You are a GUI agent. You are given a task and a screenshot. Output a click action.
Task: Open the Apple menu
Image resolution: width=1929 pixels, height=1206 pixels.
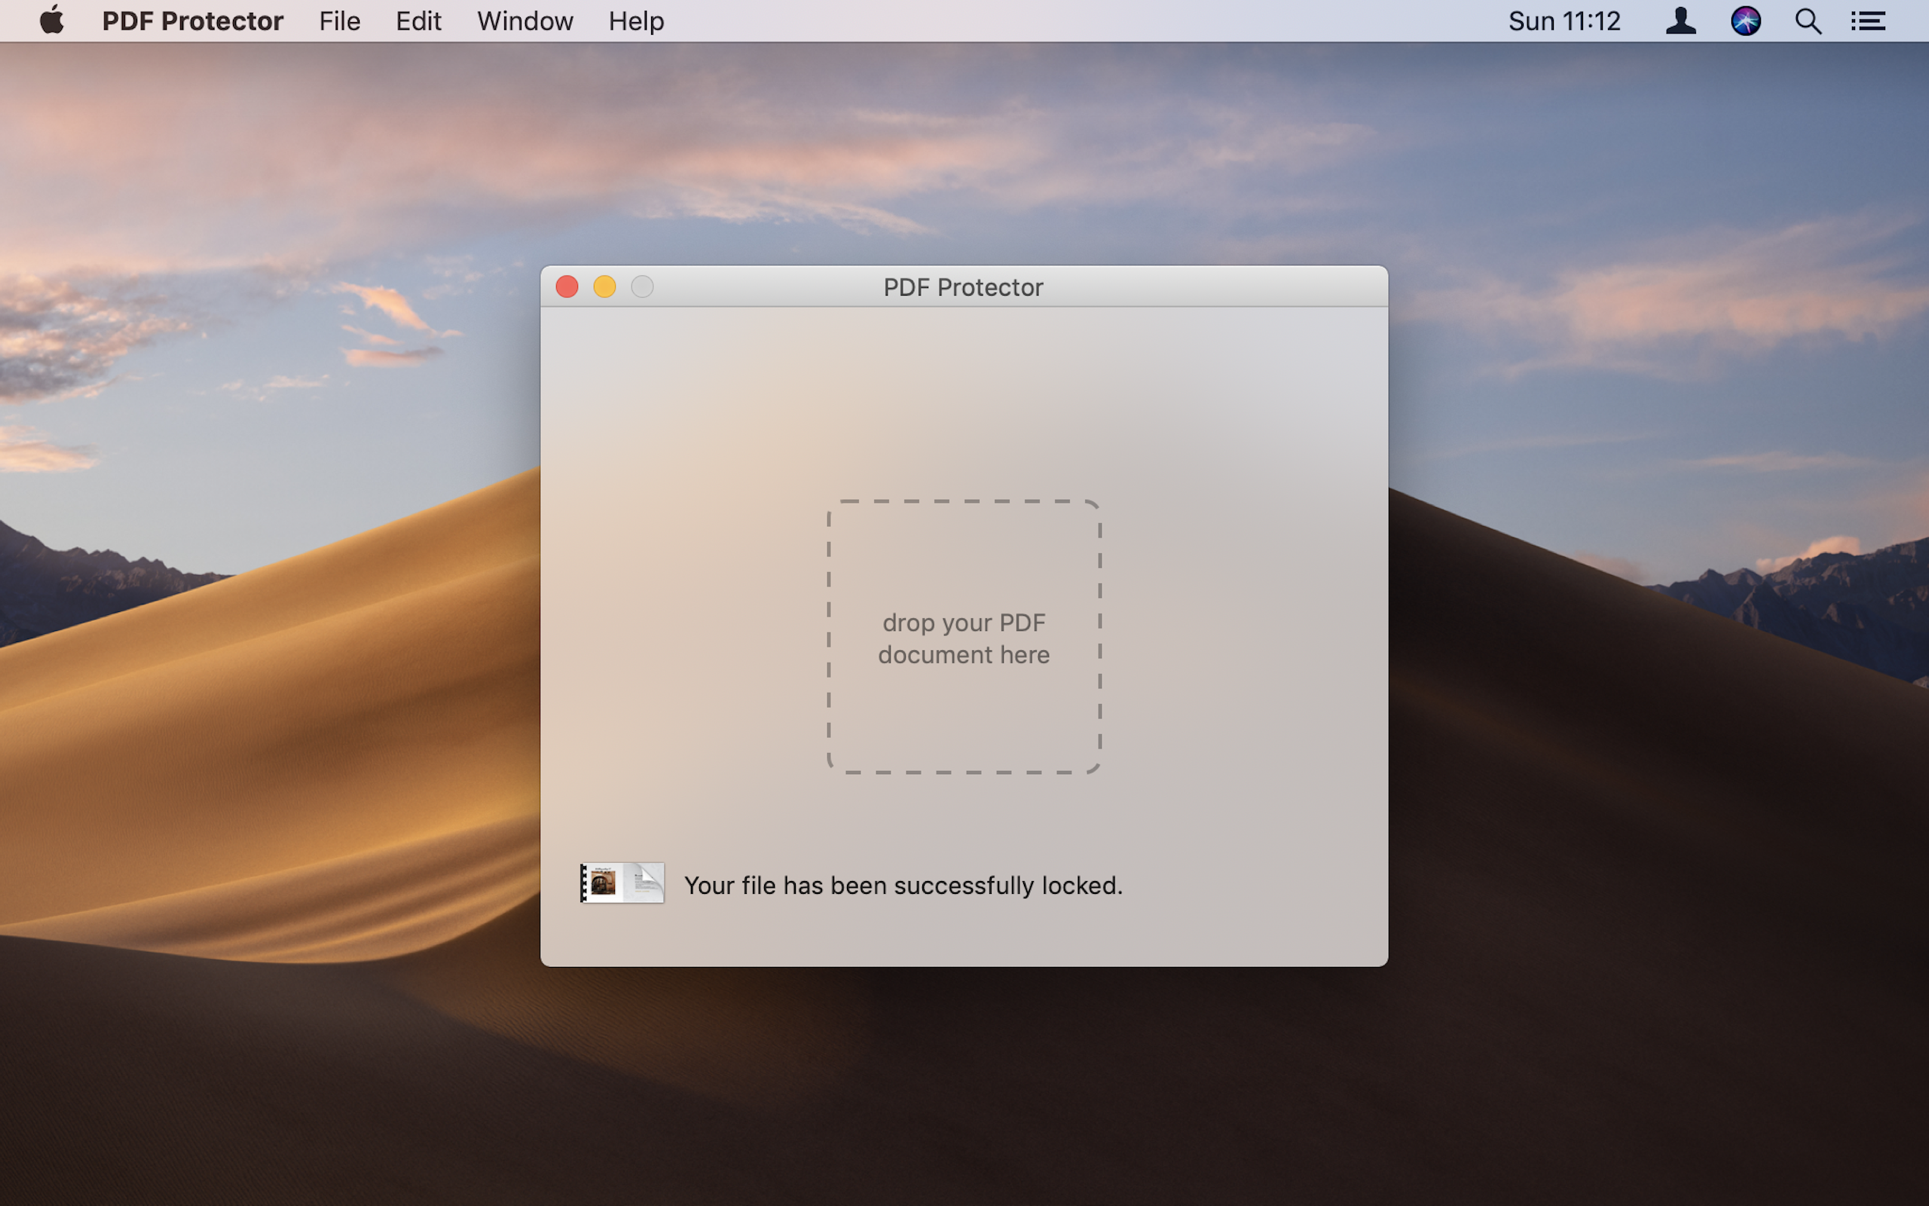51,20
